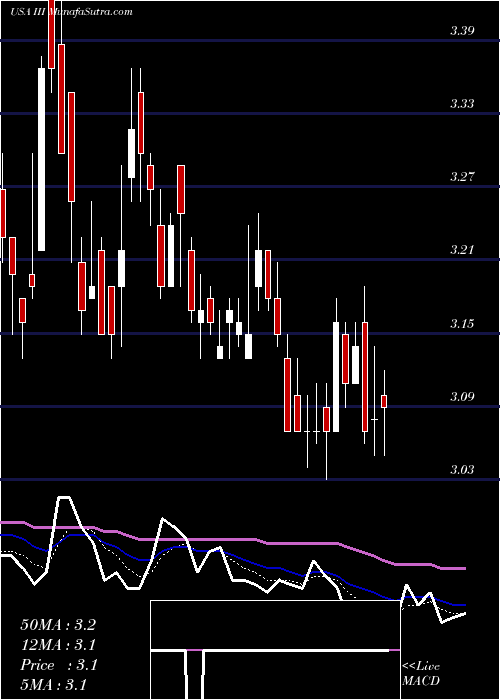The width and height of the screenshot is (500, 700).
Task: Click the 5MA : 3.1 readout
Action: [53, 685]
